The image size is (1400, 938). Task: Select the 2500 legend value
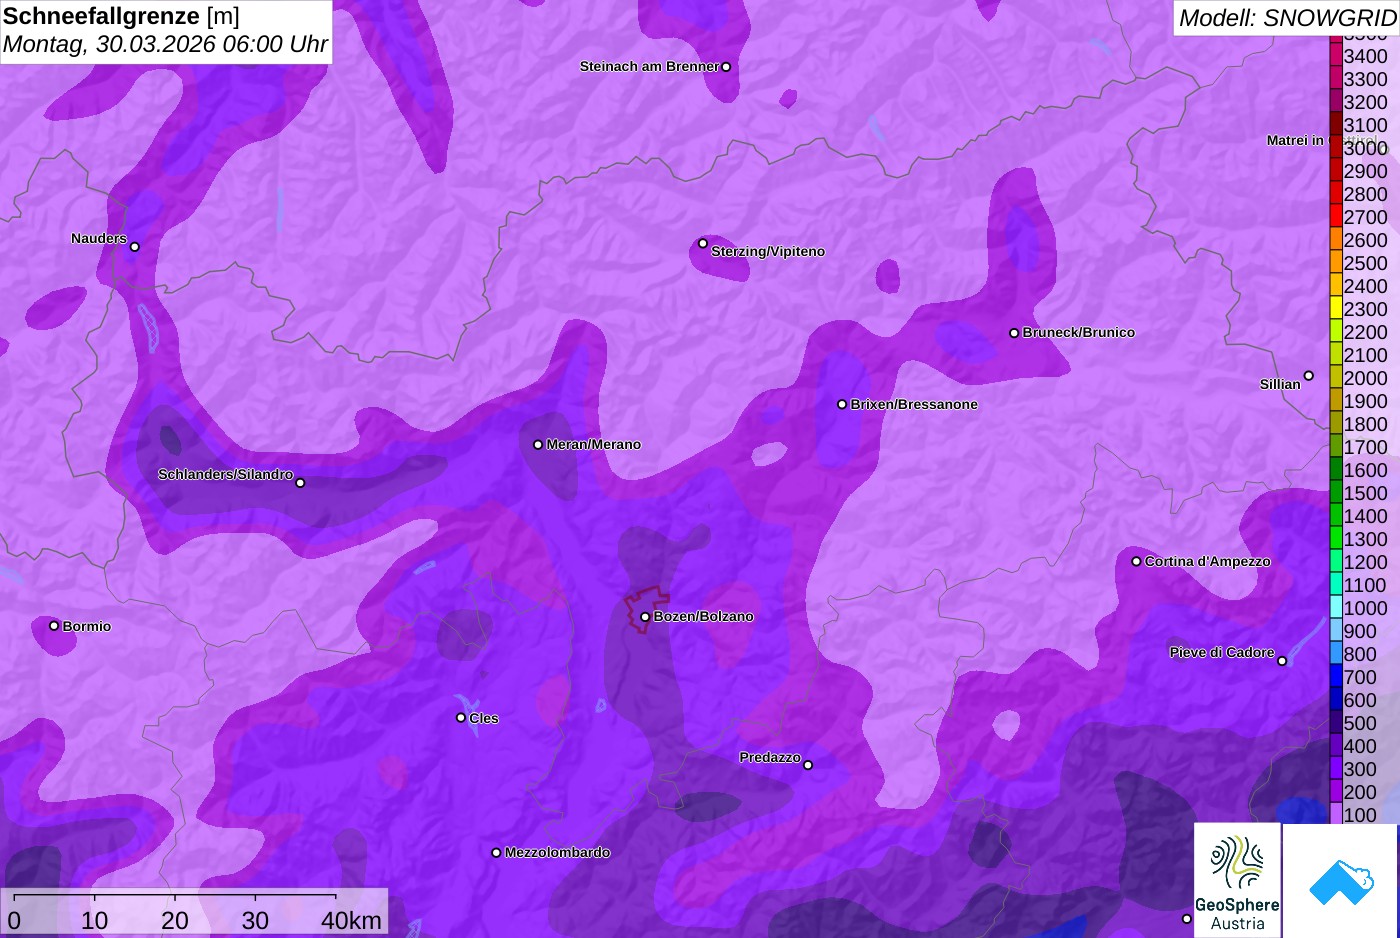(1365, 264)
